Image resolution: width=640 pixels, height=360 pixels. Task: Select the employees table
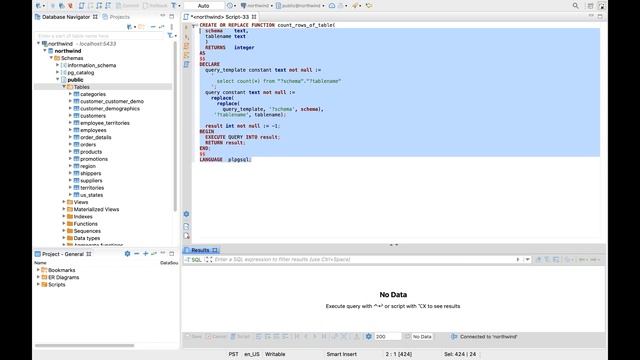(93, 130)
